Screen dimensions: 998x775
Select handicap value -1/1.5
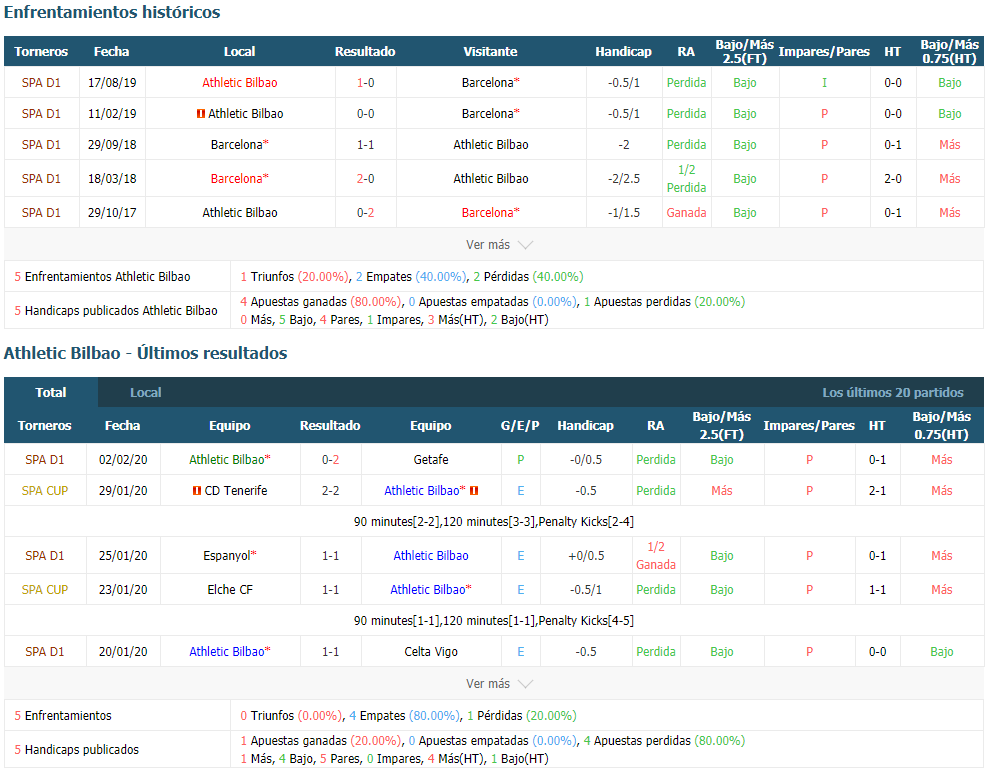point(624,213)
